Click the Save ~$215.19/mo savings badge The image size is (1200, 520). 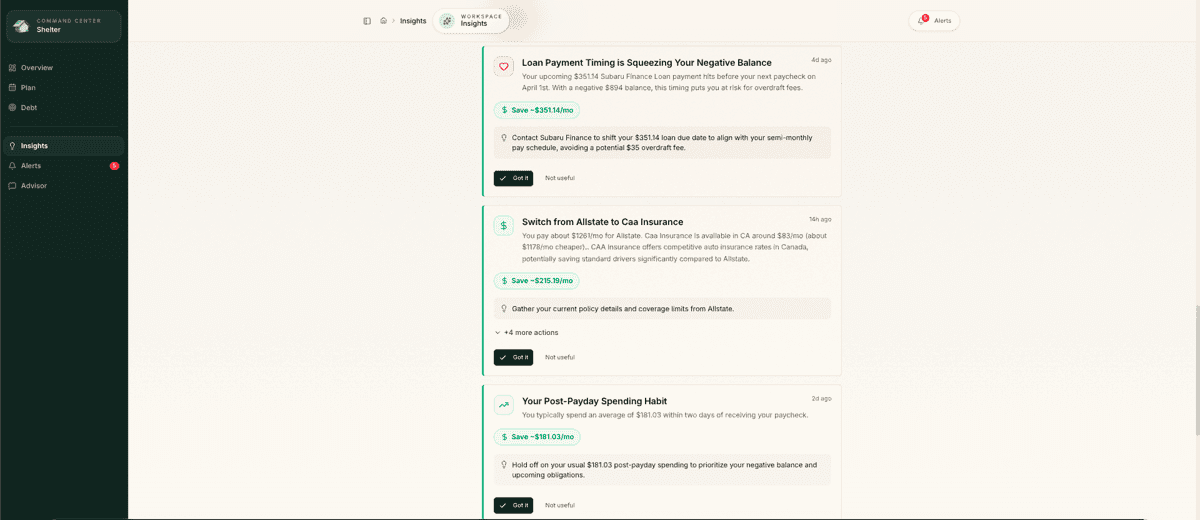537,281
